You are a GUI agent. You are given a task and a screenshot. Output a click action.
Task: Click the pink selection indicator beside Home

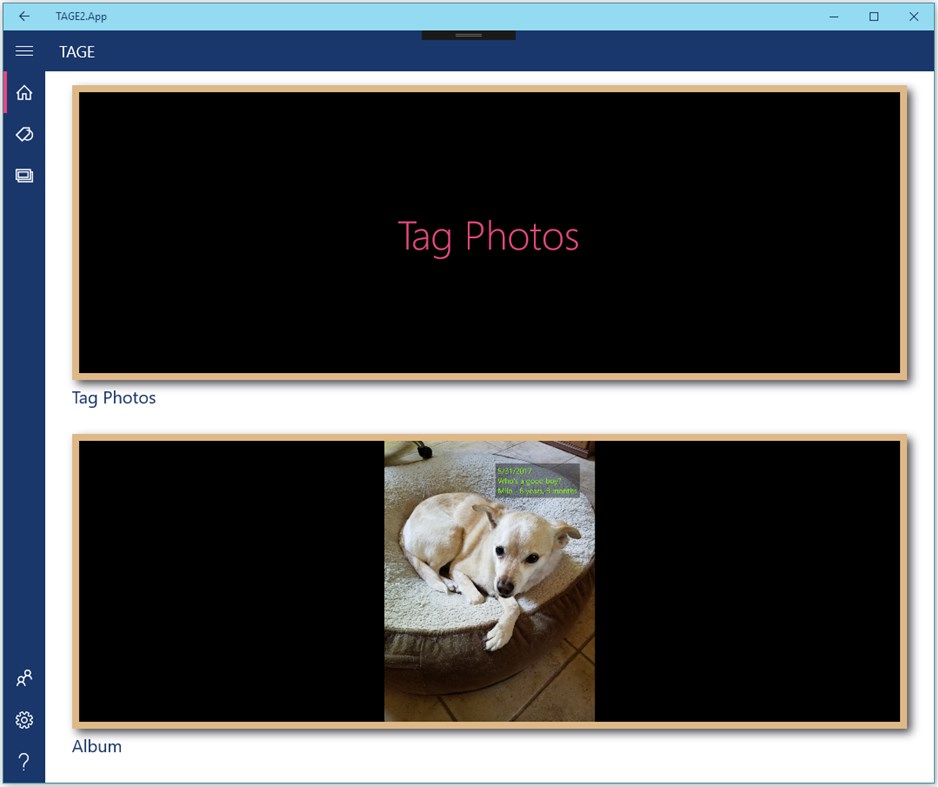[6, 92]
